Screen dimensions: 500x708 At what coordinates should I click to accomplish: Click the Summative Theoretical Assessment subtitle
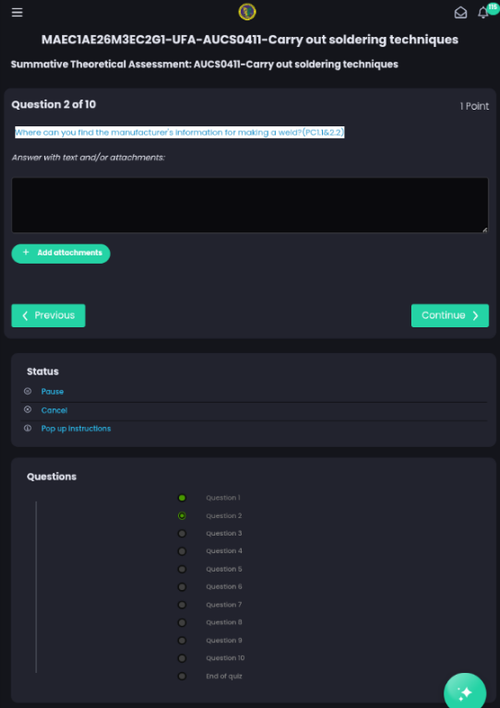(x=205, y=65)
